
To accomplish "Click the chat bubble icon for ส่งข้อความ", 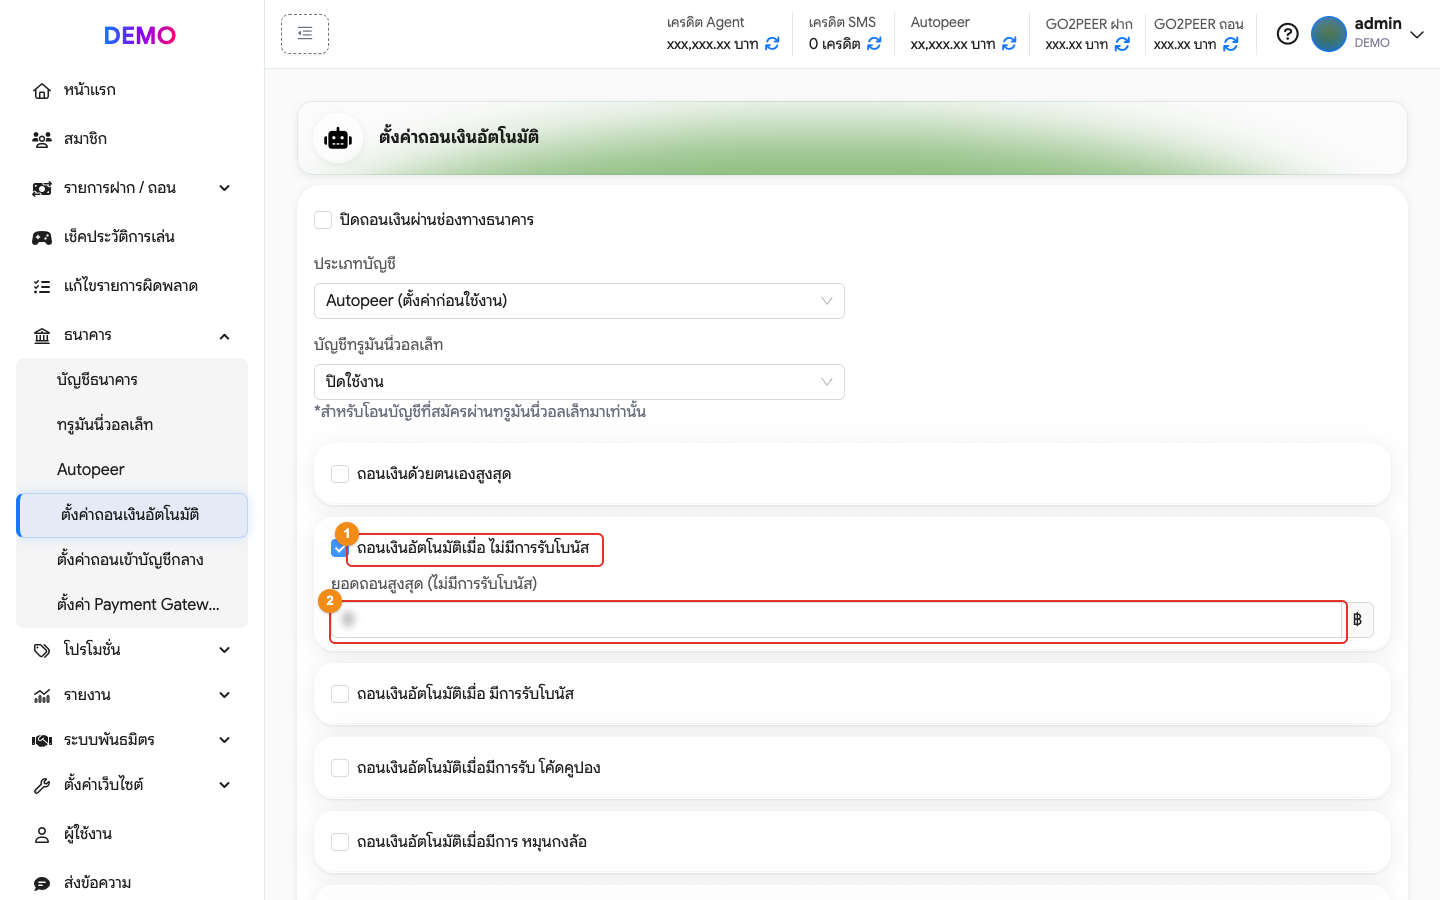I will [42, 884].
